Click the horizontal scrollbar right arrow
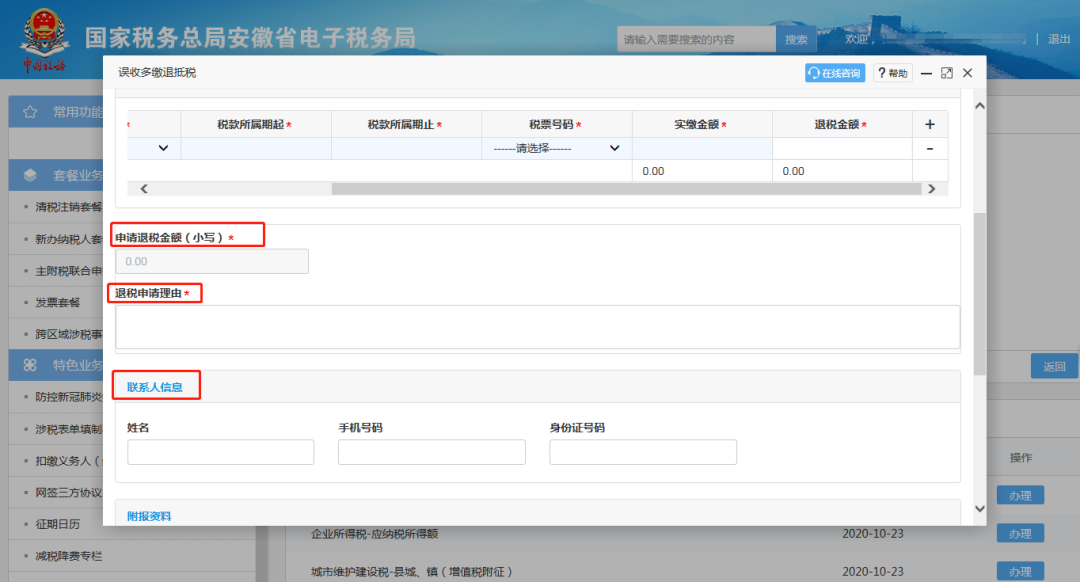Screen dimensions: 1080x582 [931, 188]
